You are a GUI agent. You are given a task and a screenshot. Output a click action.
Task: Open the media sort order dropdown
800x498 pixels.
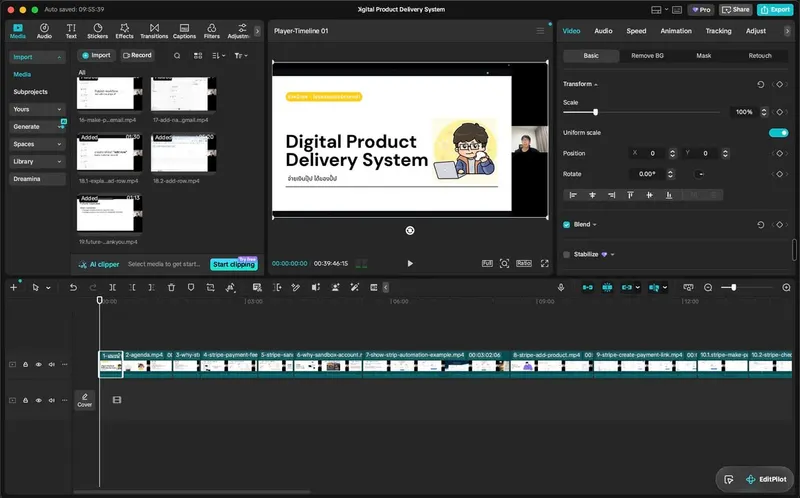218,56
